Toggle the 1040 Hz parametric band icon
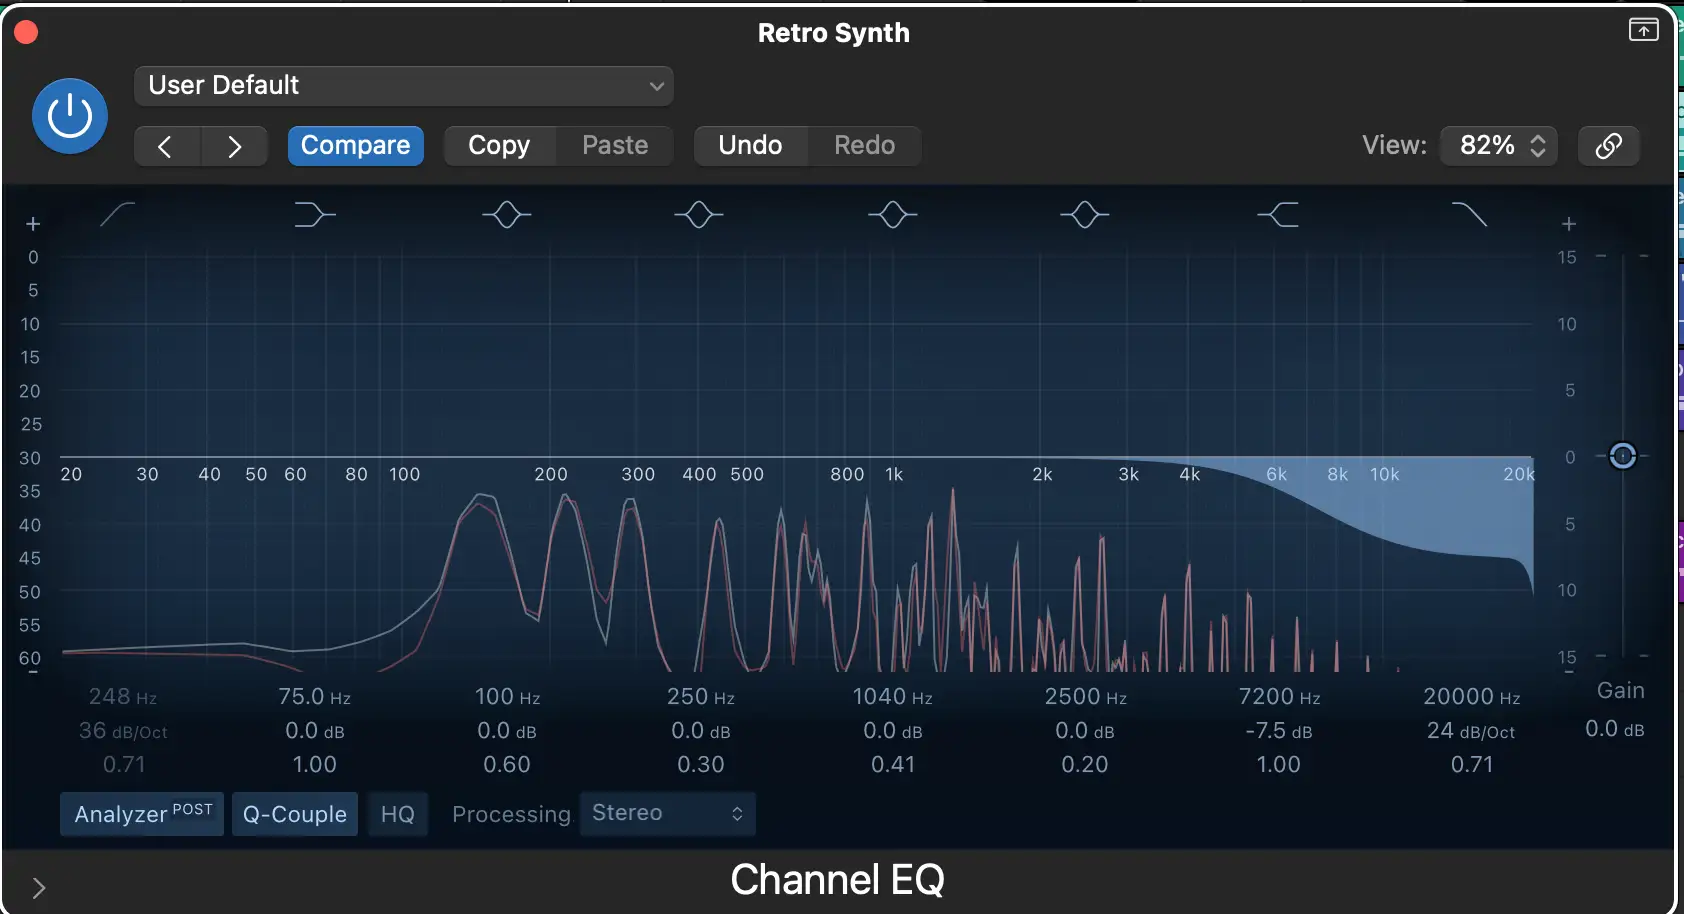The image size is (1684, 914). [892, 214]
